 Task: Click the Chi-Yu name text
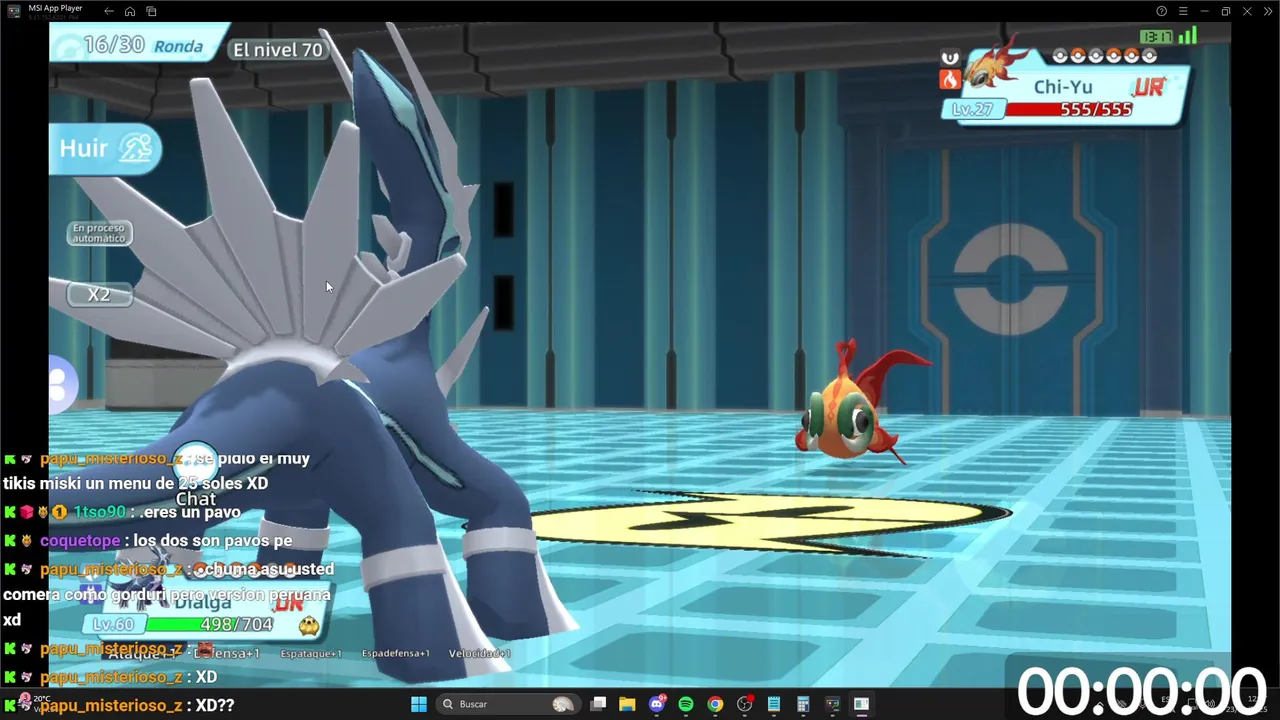pos(1063,86)
